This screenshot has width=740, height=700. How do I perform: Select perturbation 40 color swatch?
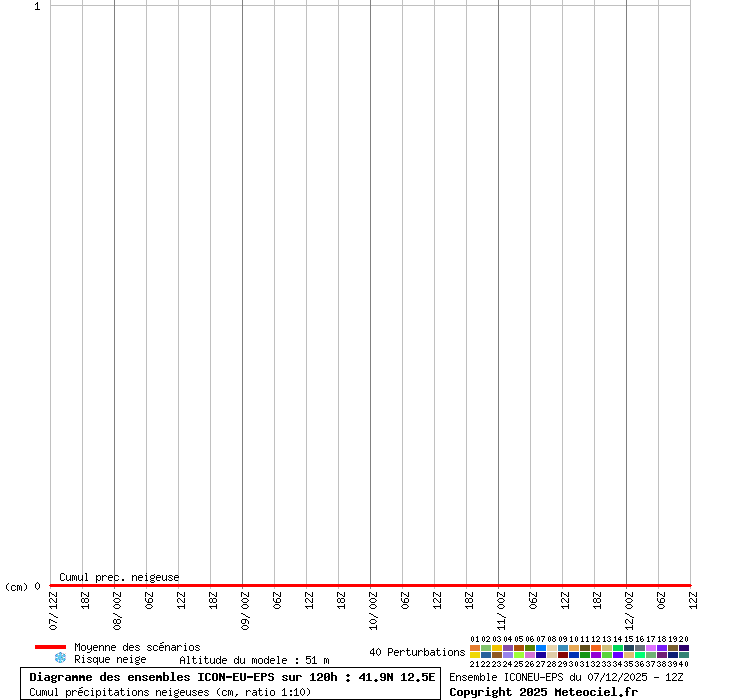pyautogui.click(x=684, y=655)
